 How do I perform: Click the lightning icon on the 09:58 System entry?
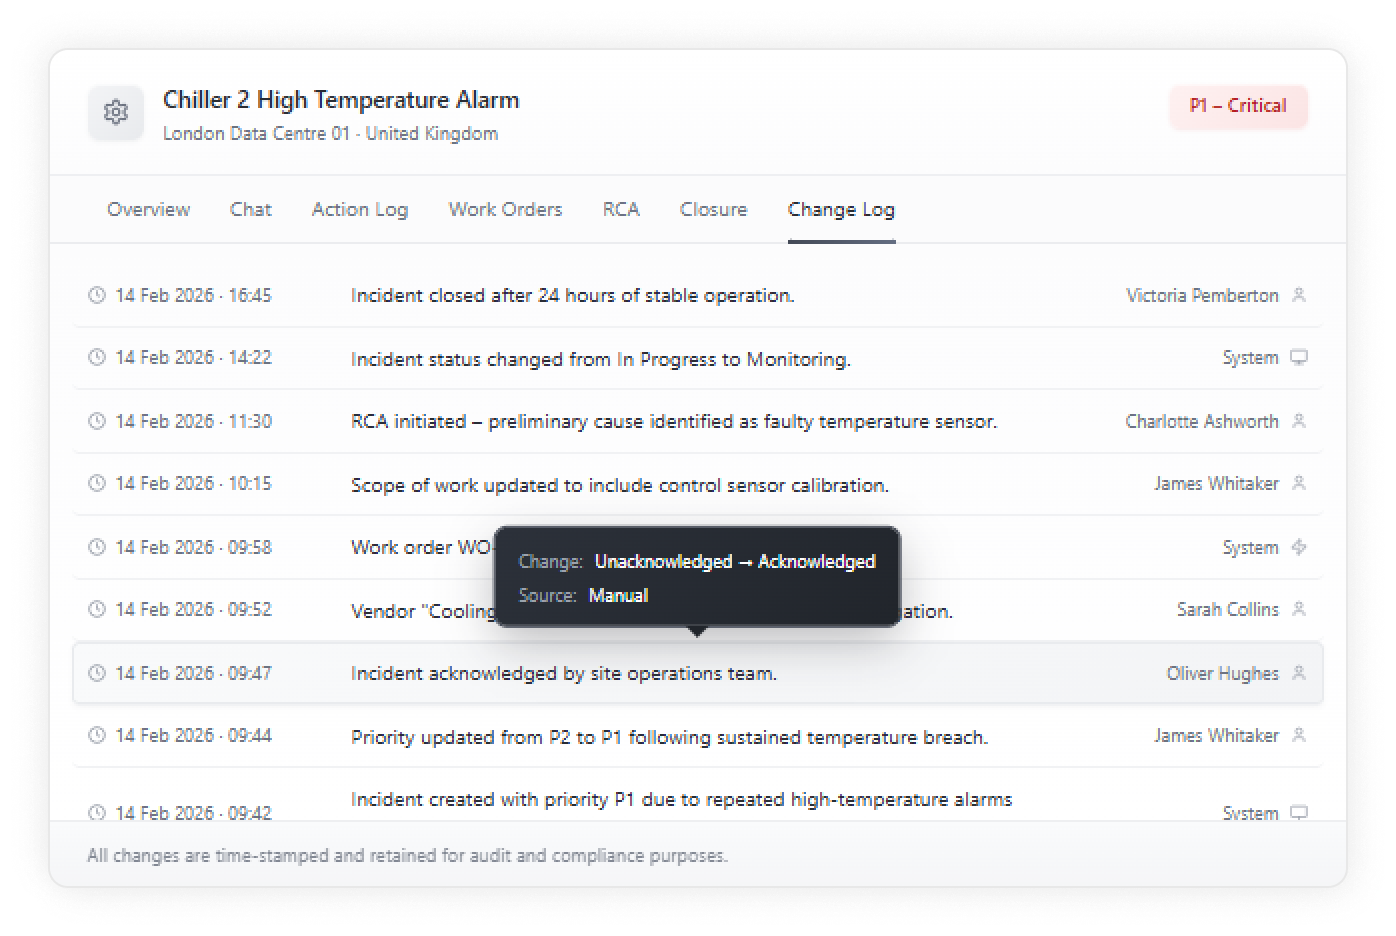pyautogui.click(x=1299, y=547)
